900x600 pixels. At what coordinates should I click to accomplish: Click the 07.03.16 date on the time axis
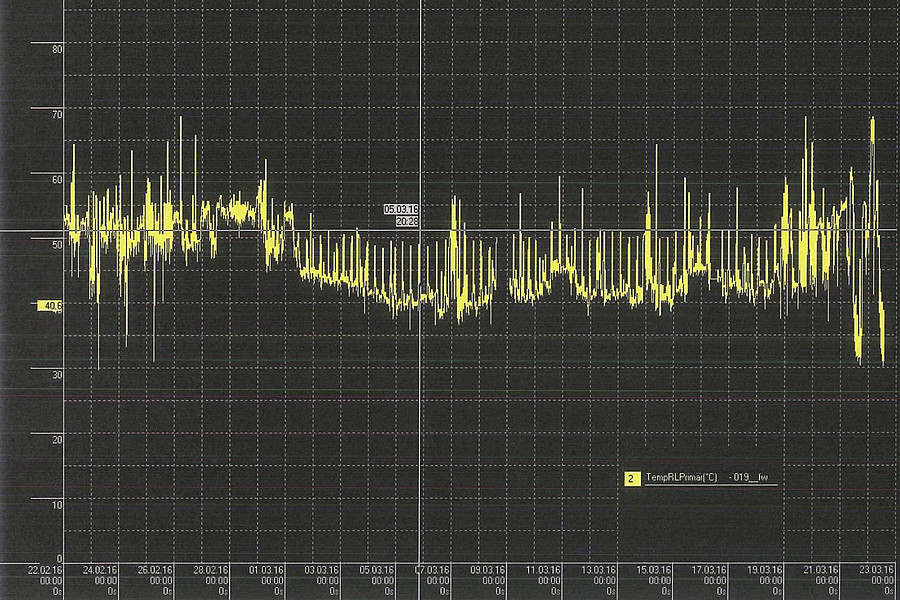[x=432, y=570]
